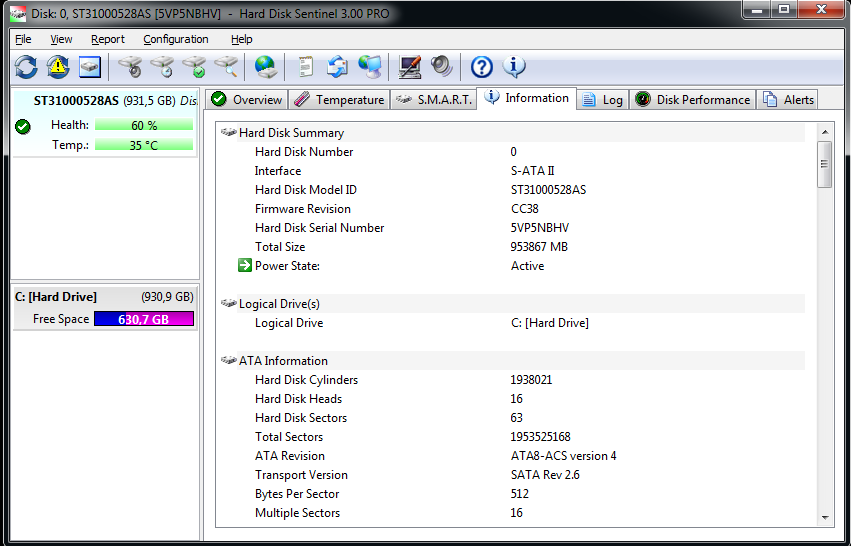Click the speaker sound toolbar icon
This screenshot has height=546, width=851.
(442, 67)
